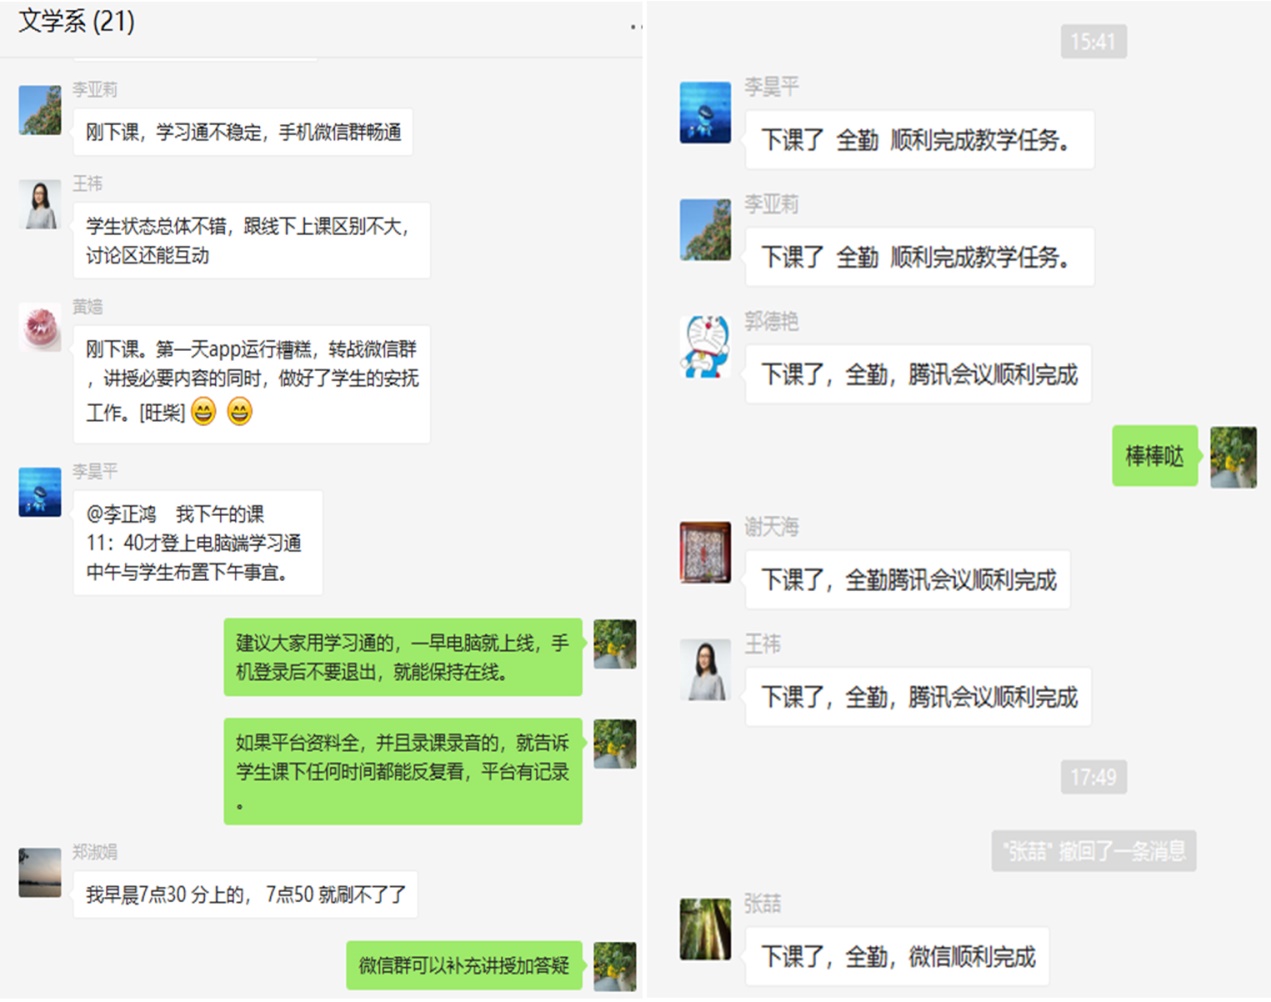Select green message 微信群可以补充讲授加答疑
The width and height of the screenshot is (1271, 1002).
(464, 965)
